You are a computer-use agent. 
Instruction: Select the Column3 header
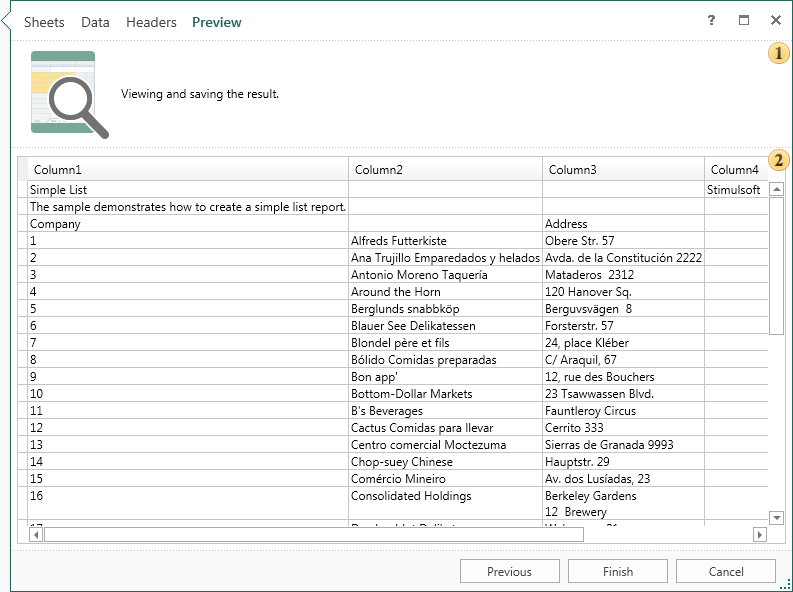[573, 170]
